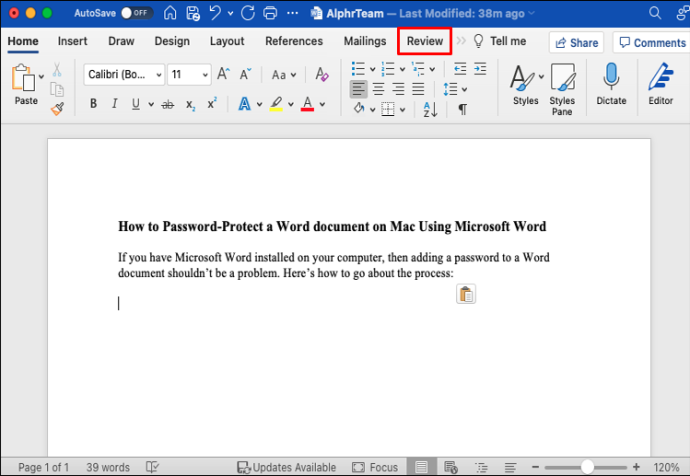690x476 pixels.
Task: Click Decrease Font Size icon
Action: (x=246, y=74)
